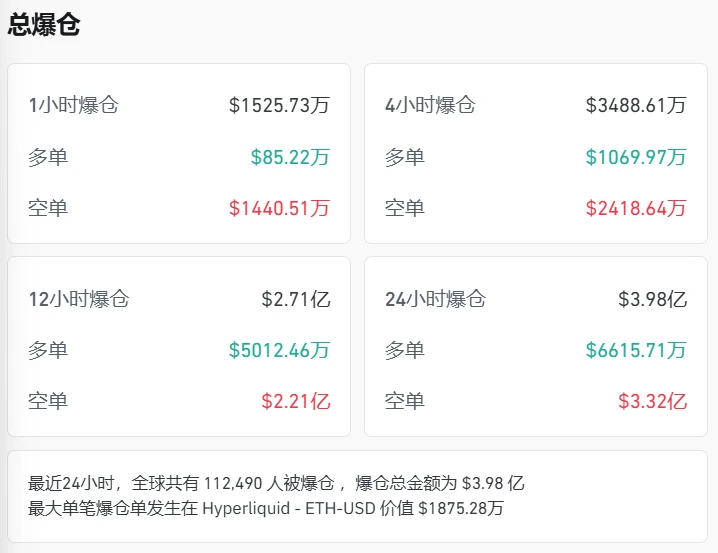Click the green $85.22万 long liquidation value
718x553 pixels.
pyautogui.click(x=290, y=157)
